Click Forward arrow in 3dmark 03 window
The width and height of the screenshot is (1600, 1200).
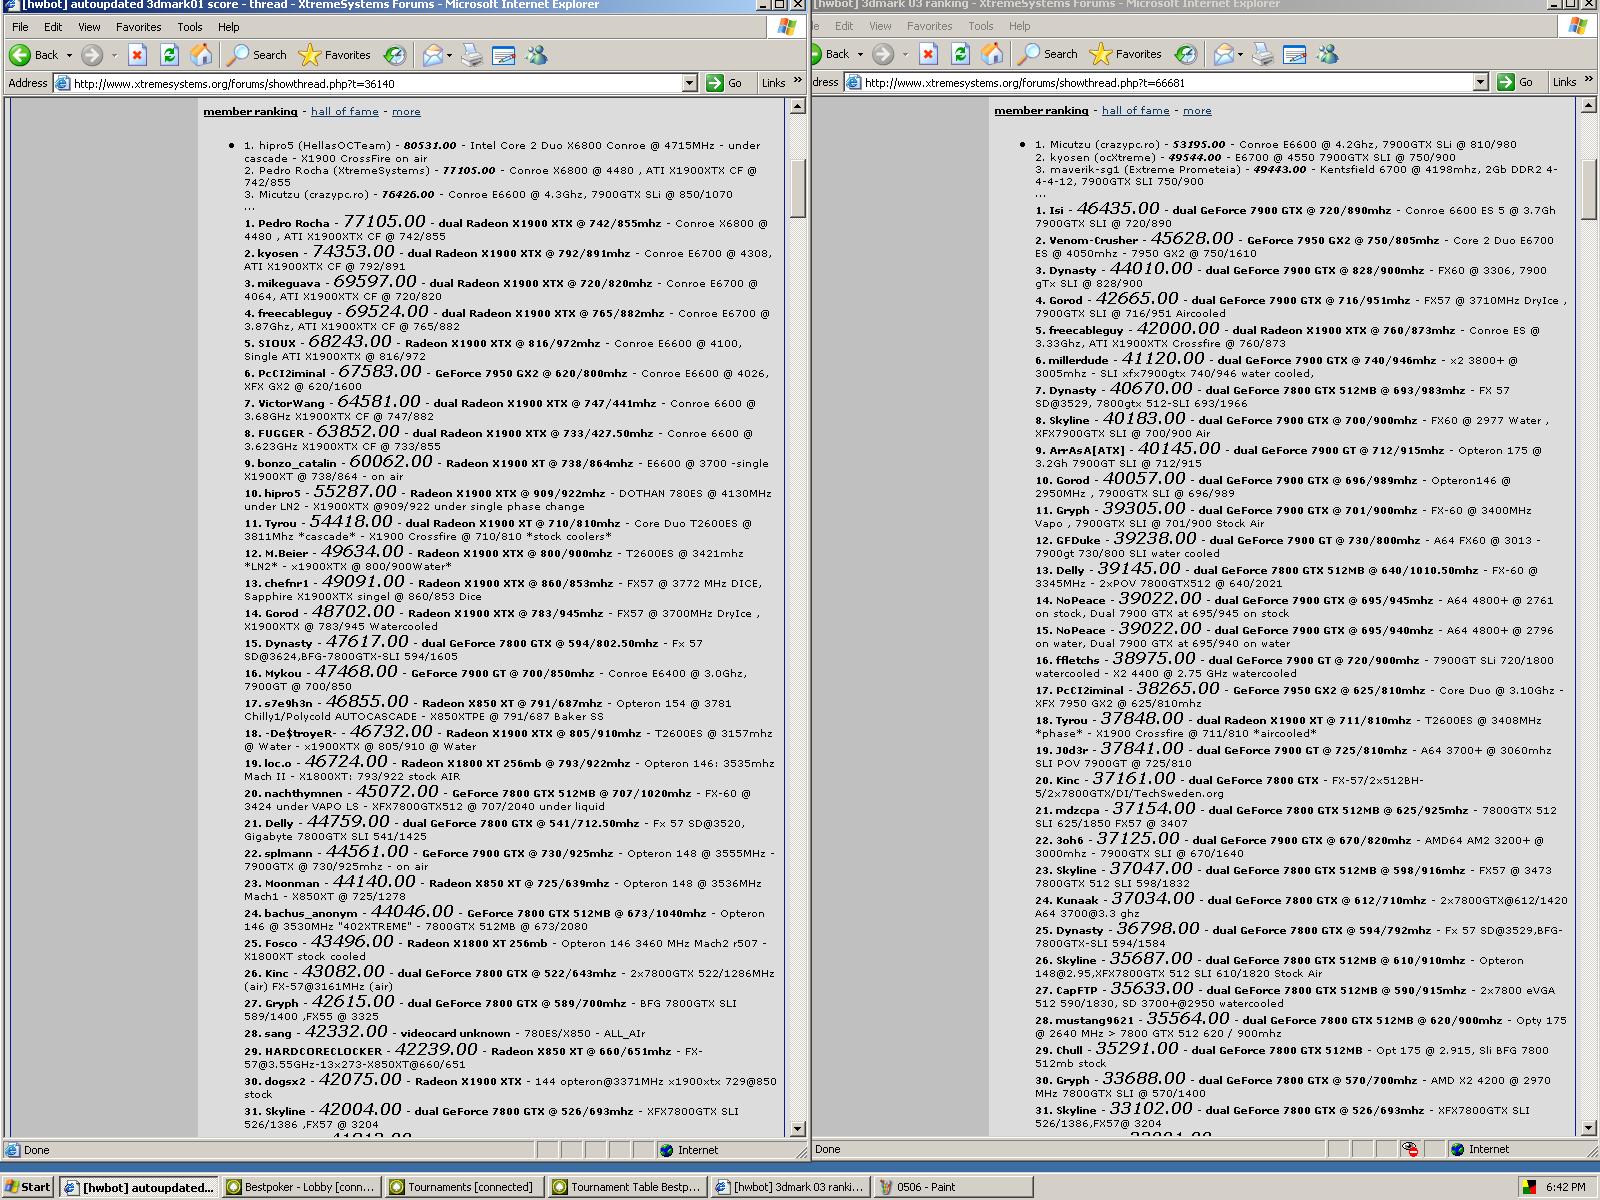tap(882, 54)
